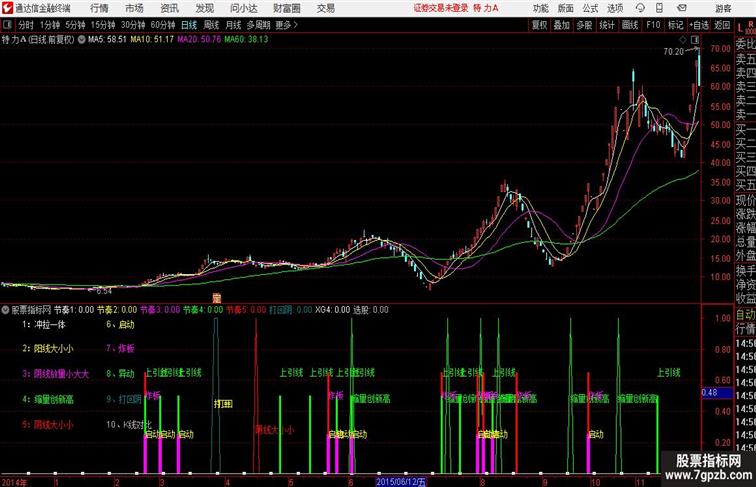The width and height of the screenshot is (756, 487).
Task: Click the 返回 back button
Action: tap(722, 25)
